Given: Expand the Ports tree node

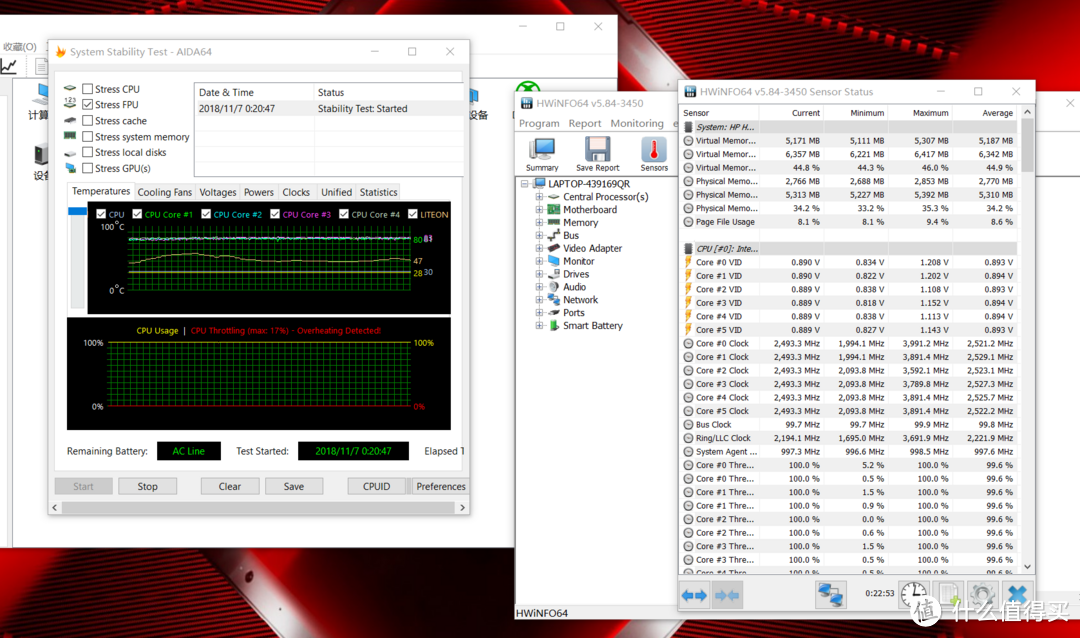Looking at the screenshot, I should coord(539,312).
